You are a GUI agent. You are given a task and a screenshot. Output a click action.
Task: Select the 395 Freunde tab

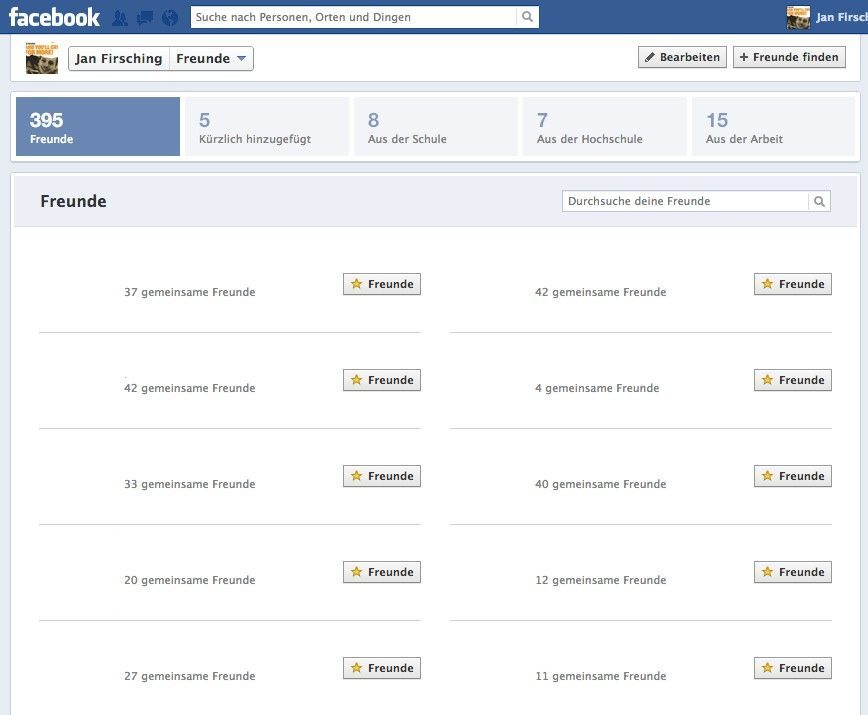(98, 127)
